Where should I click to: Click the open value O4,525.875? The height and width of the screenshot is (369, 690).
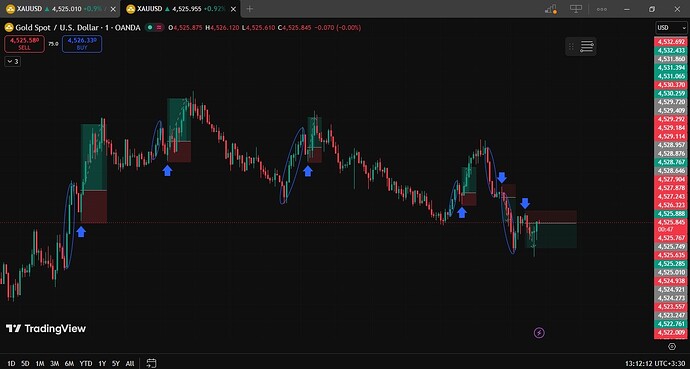coord(185,28)
